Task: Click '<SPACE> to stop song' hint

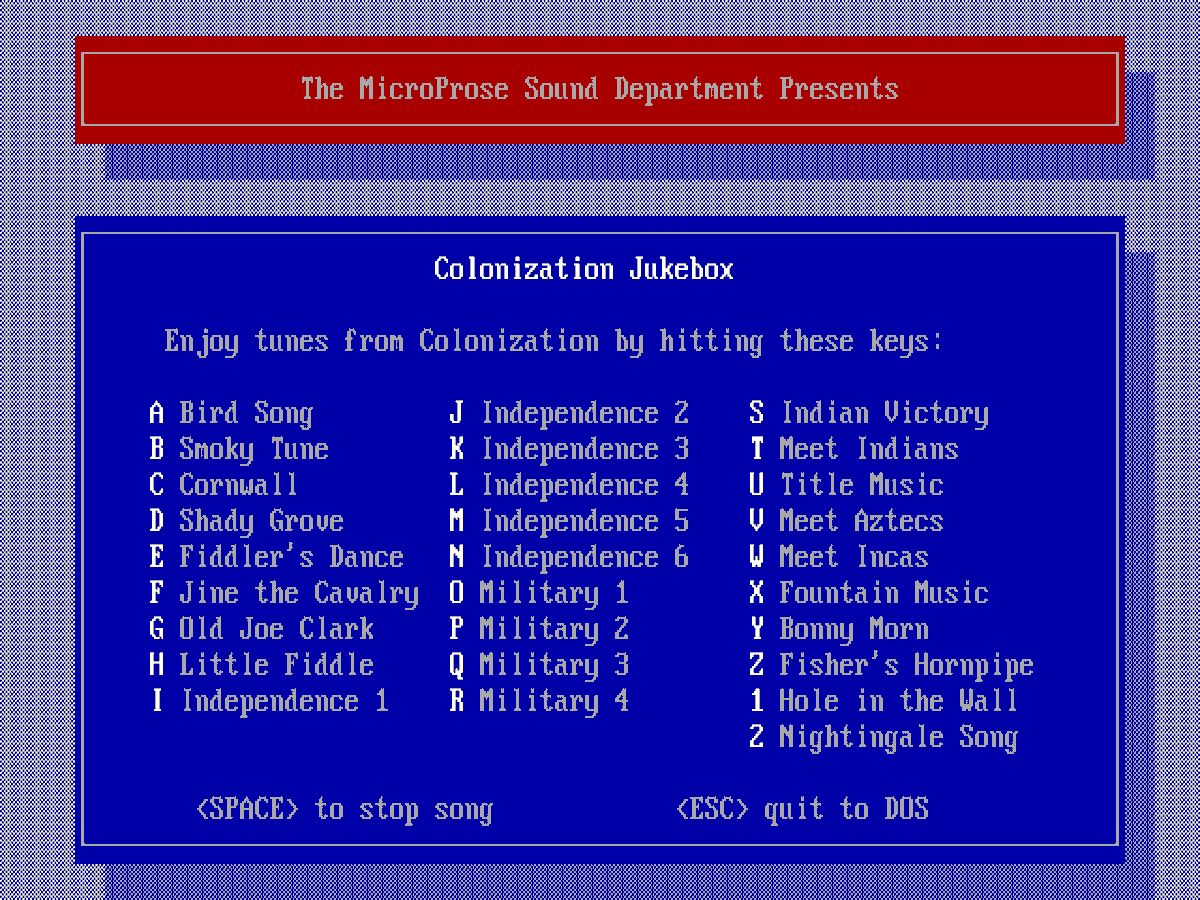Action: point(344,809)
